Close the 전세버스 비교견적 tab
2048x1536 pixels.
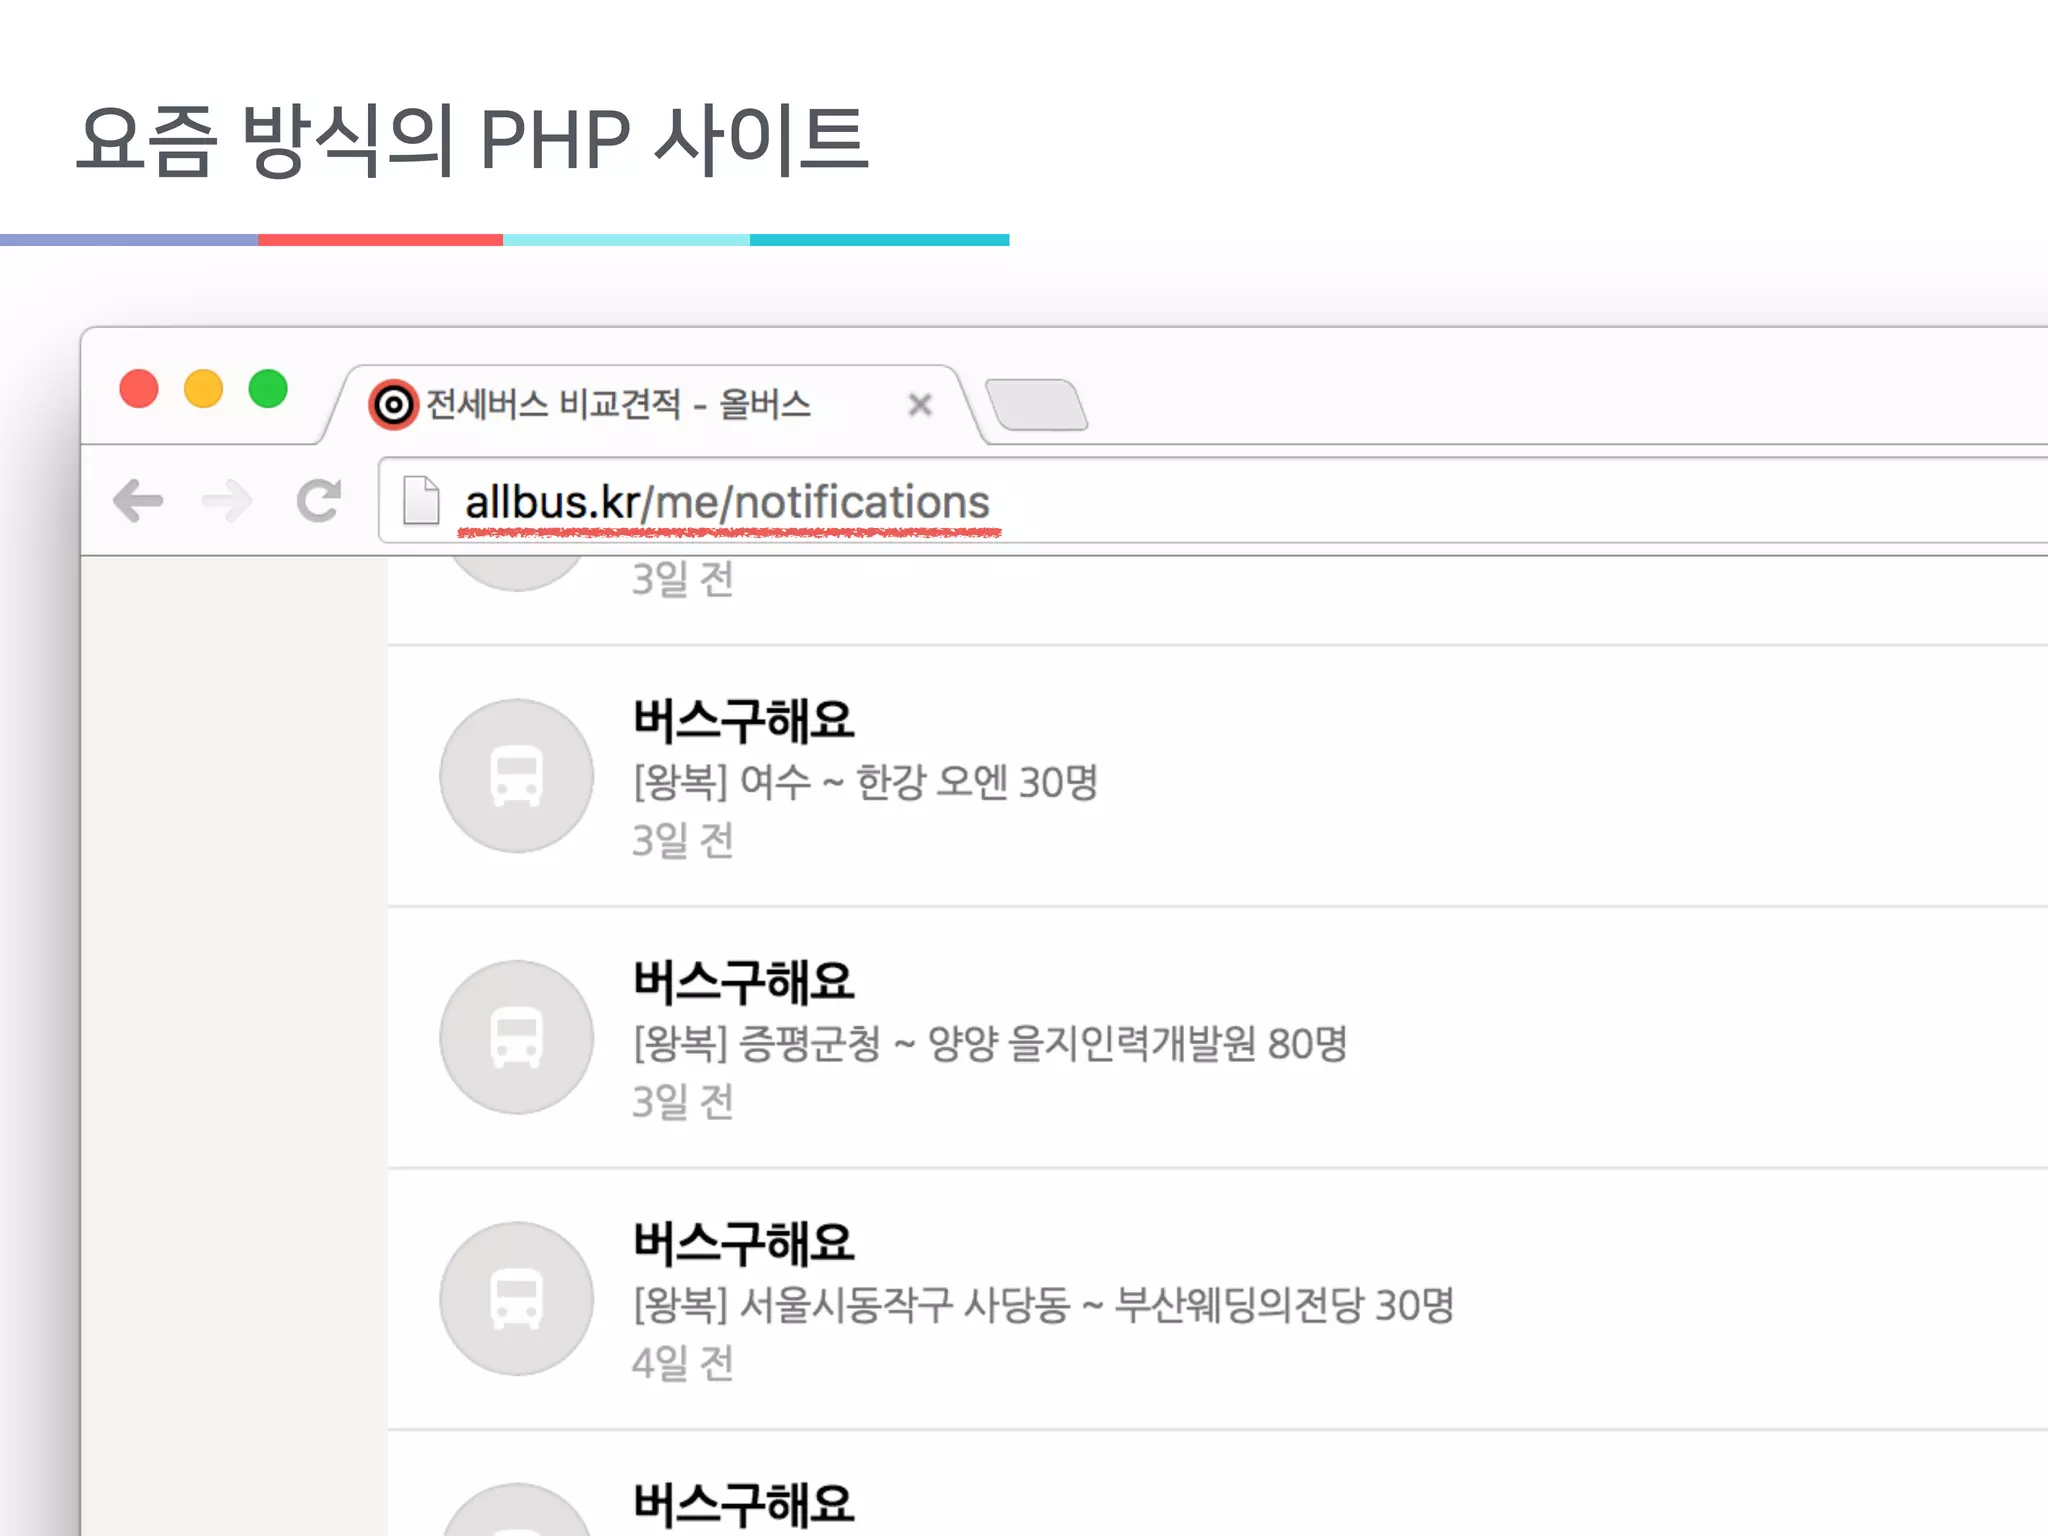pos(920,405)
